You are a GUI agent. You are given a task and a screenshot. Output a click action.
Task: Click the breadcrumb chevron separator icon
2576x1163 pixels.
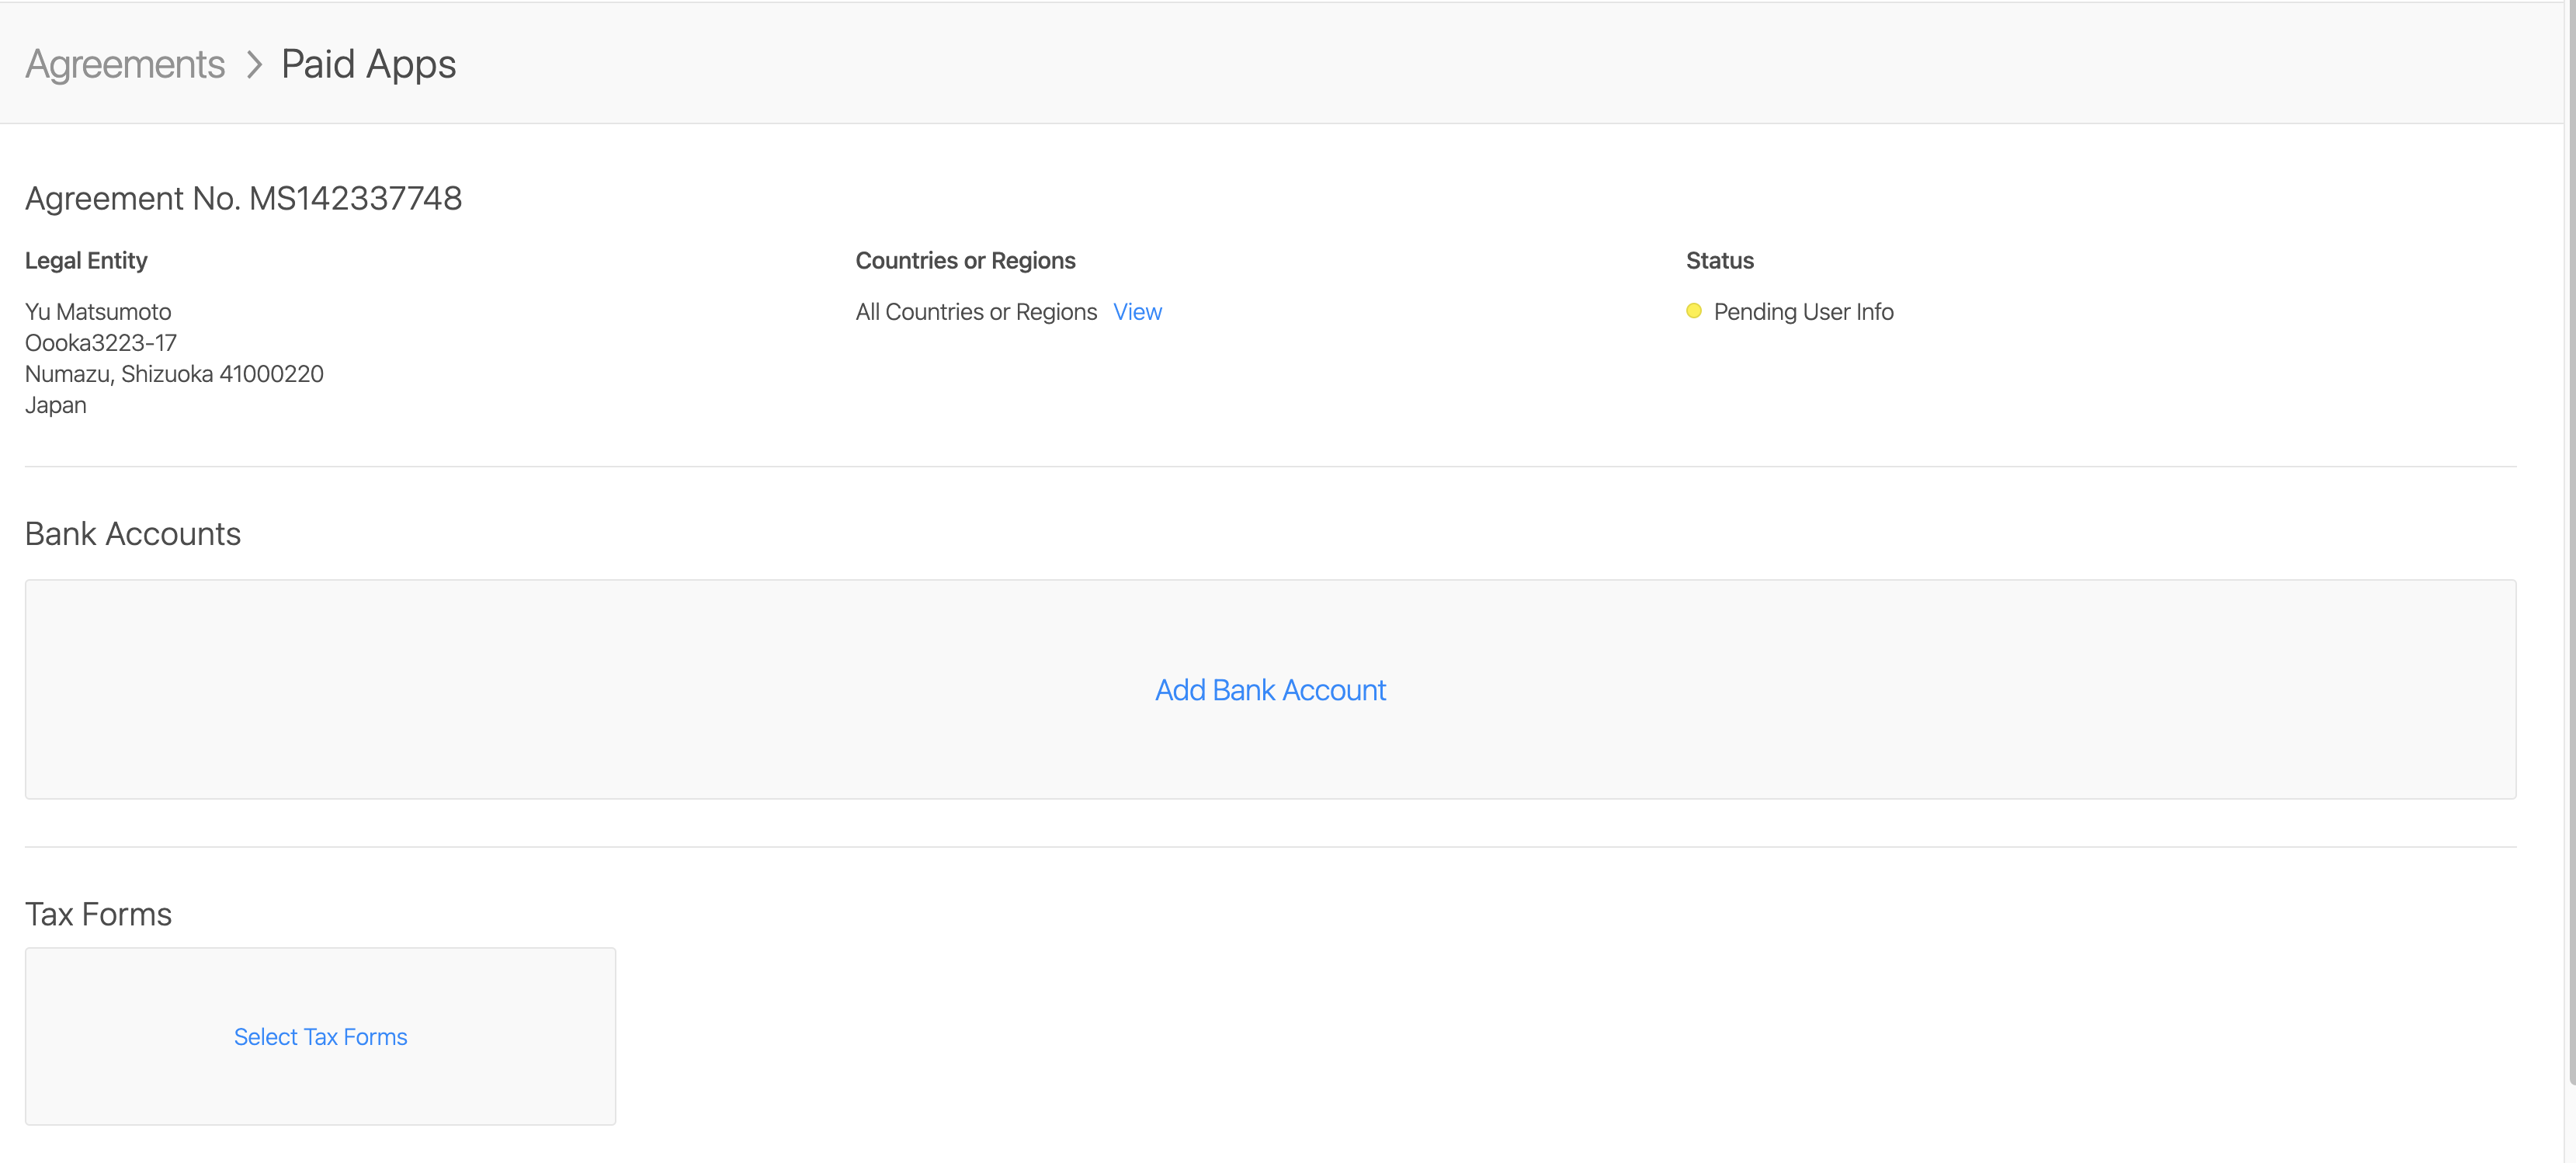click(255, 64)
